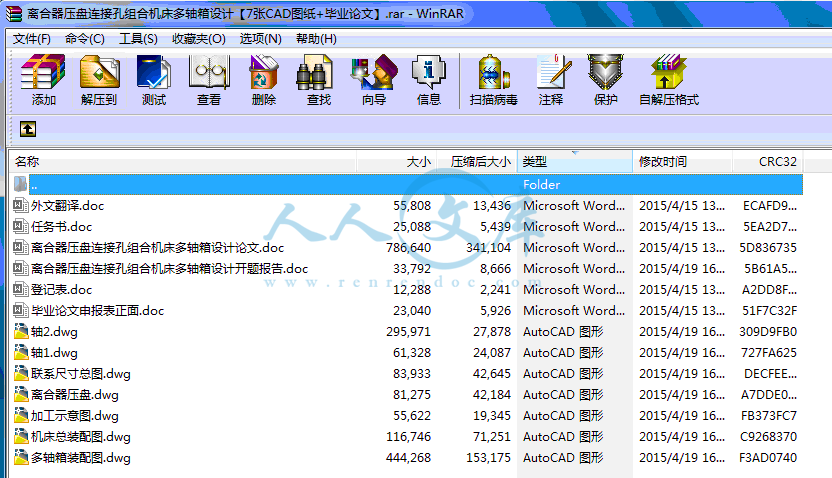Image resolution: width=832 pixels, height=478 pixels.
Task: Open the 选项(N) menu
Action: click(261, 39)
